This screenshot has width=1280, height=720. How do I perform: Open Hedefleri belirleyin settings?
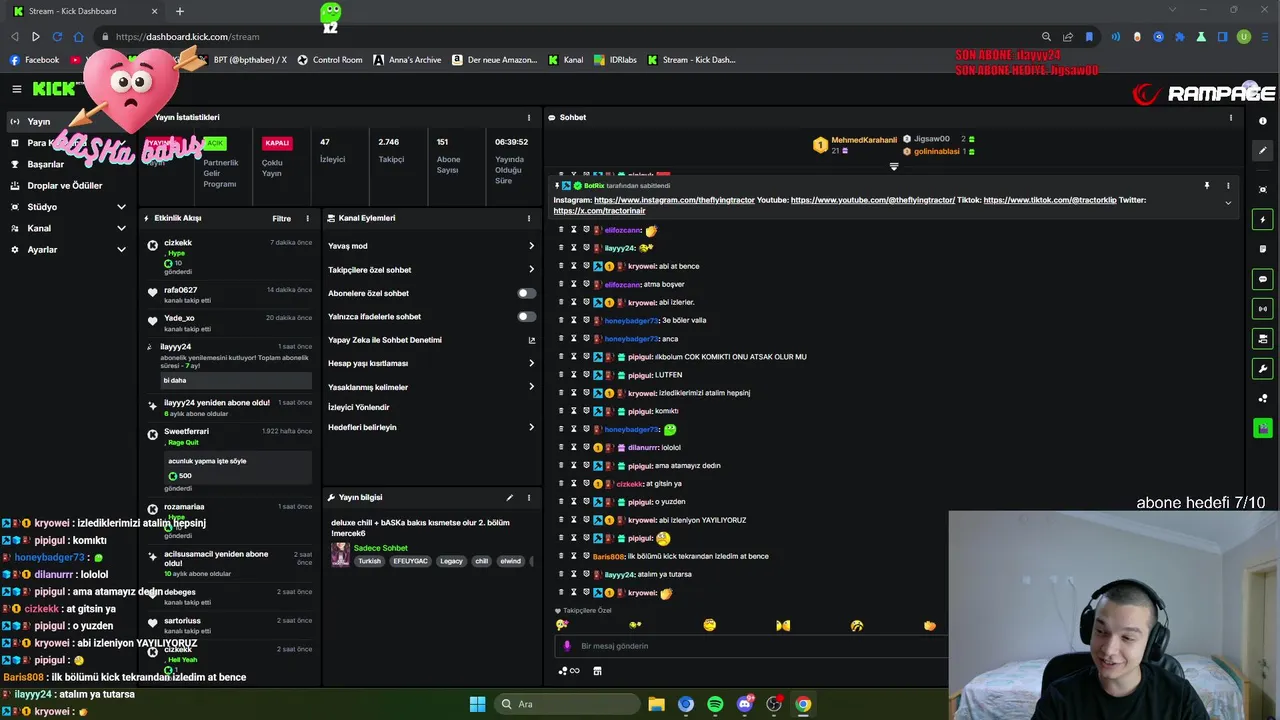coord(531,427)
